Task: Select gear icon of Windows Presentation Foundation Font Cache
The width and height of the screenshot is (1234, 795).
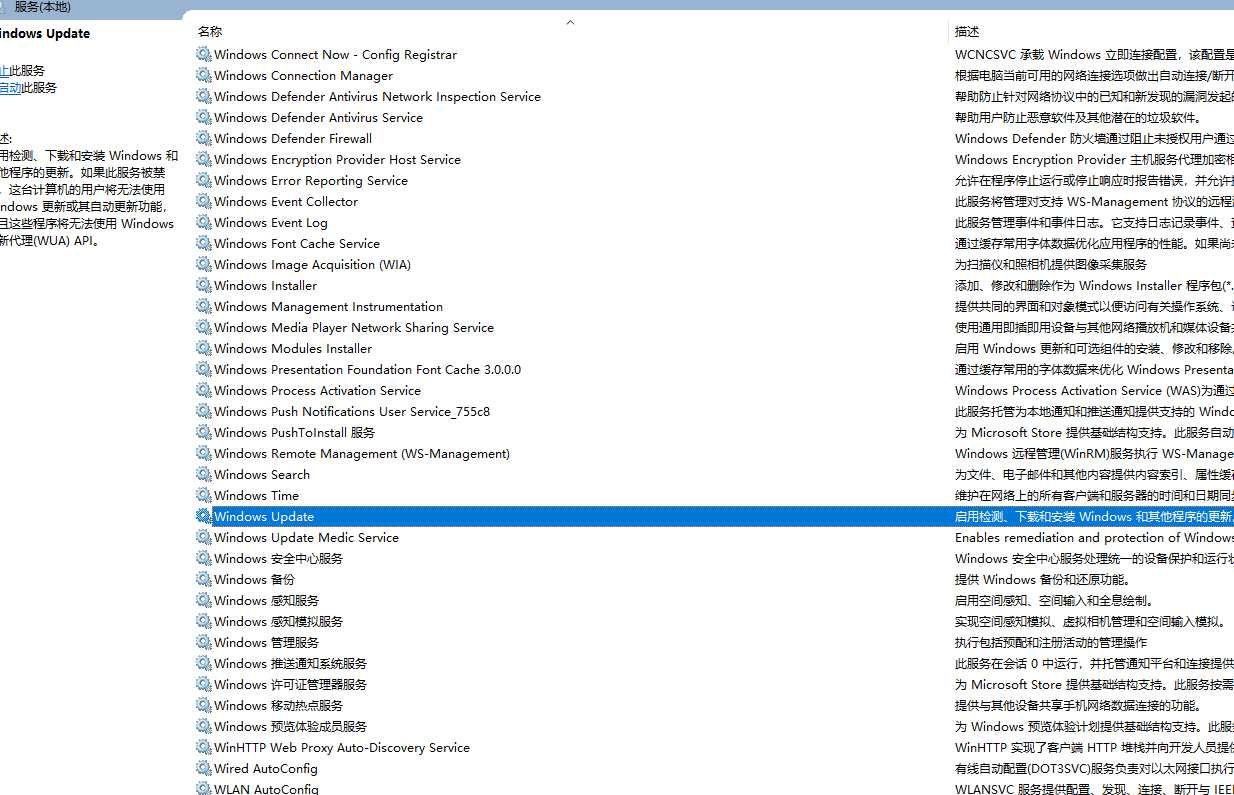Action: pyautogui.click(x=204, y=370)
